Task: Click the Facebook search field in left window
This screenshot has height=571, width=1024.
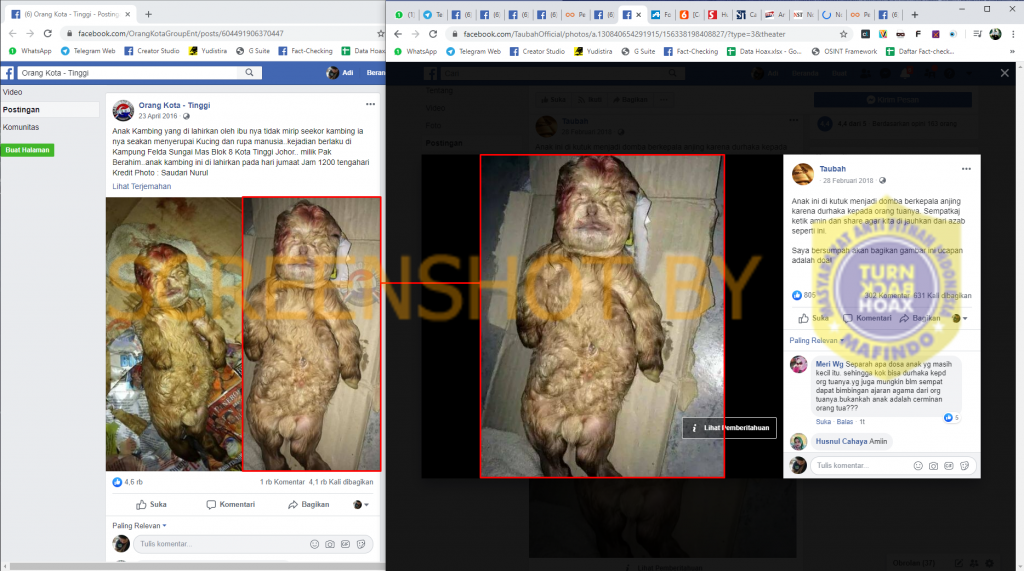Action: point(129,73)
